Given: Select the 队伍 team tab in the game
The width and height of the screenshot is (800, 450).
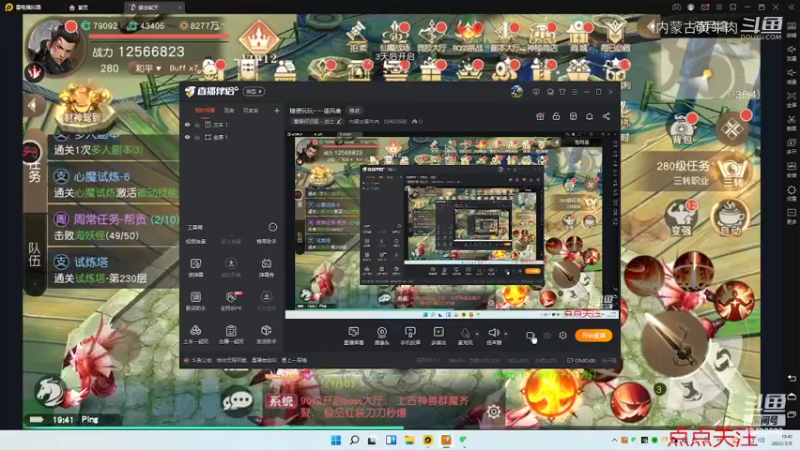Looking at the screenshot, I should tap(34, 254).
